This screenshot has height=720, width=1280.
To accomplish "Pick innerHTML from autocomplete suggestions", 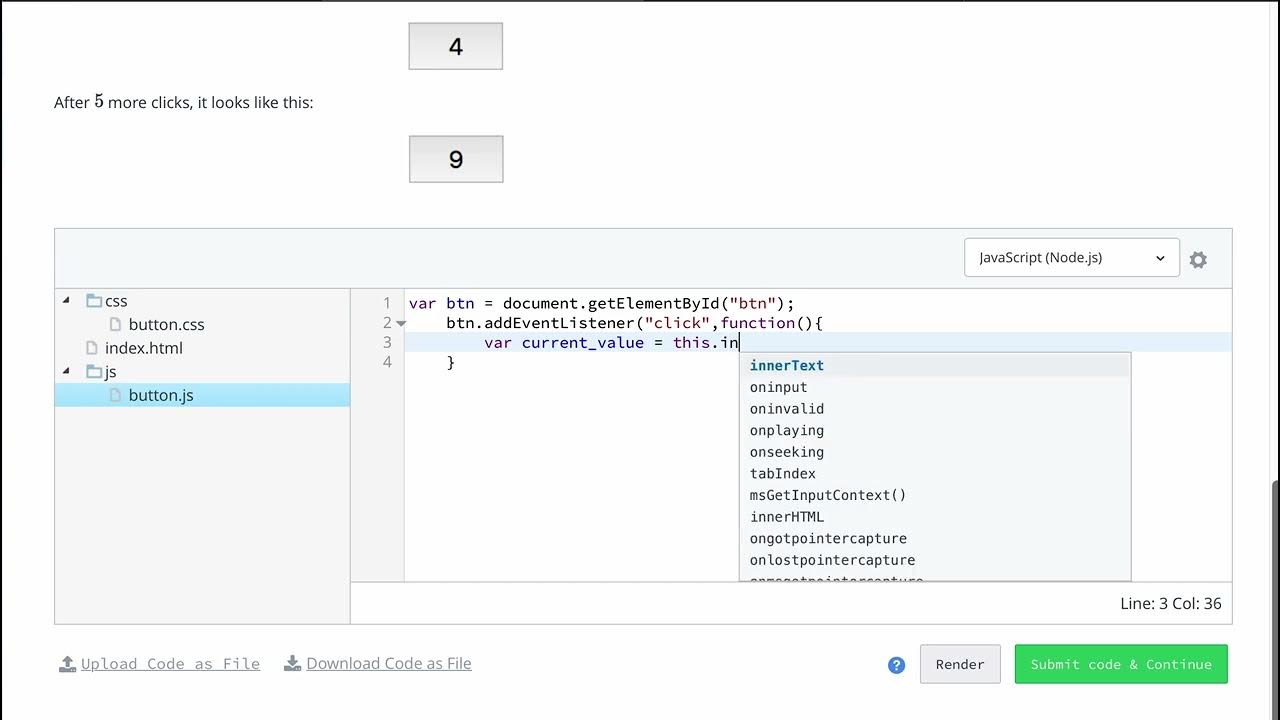I will coord(935,516).
